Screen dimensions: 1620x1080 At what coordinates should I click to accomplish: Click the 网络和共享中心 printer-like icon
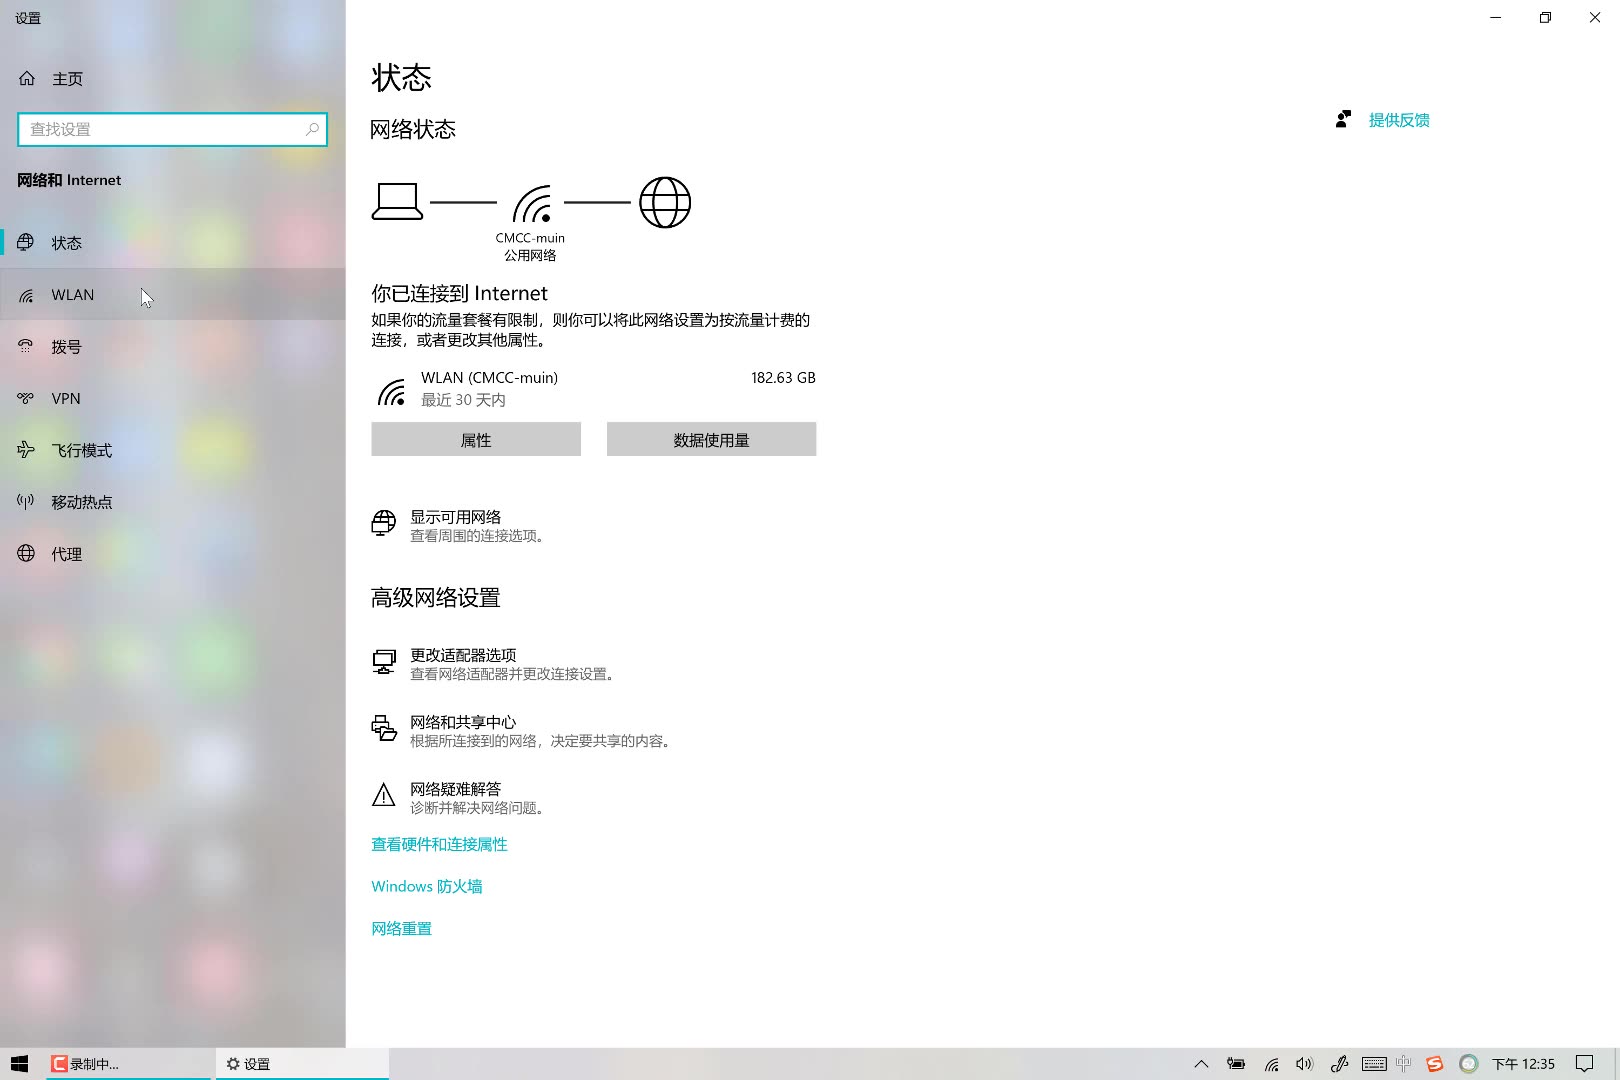point(383,729)
